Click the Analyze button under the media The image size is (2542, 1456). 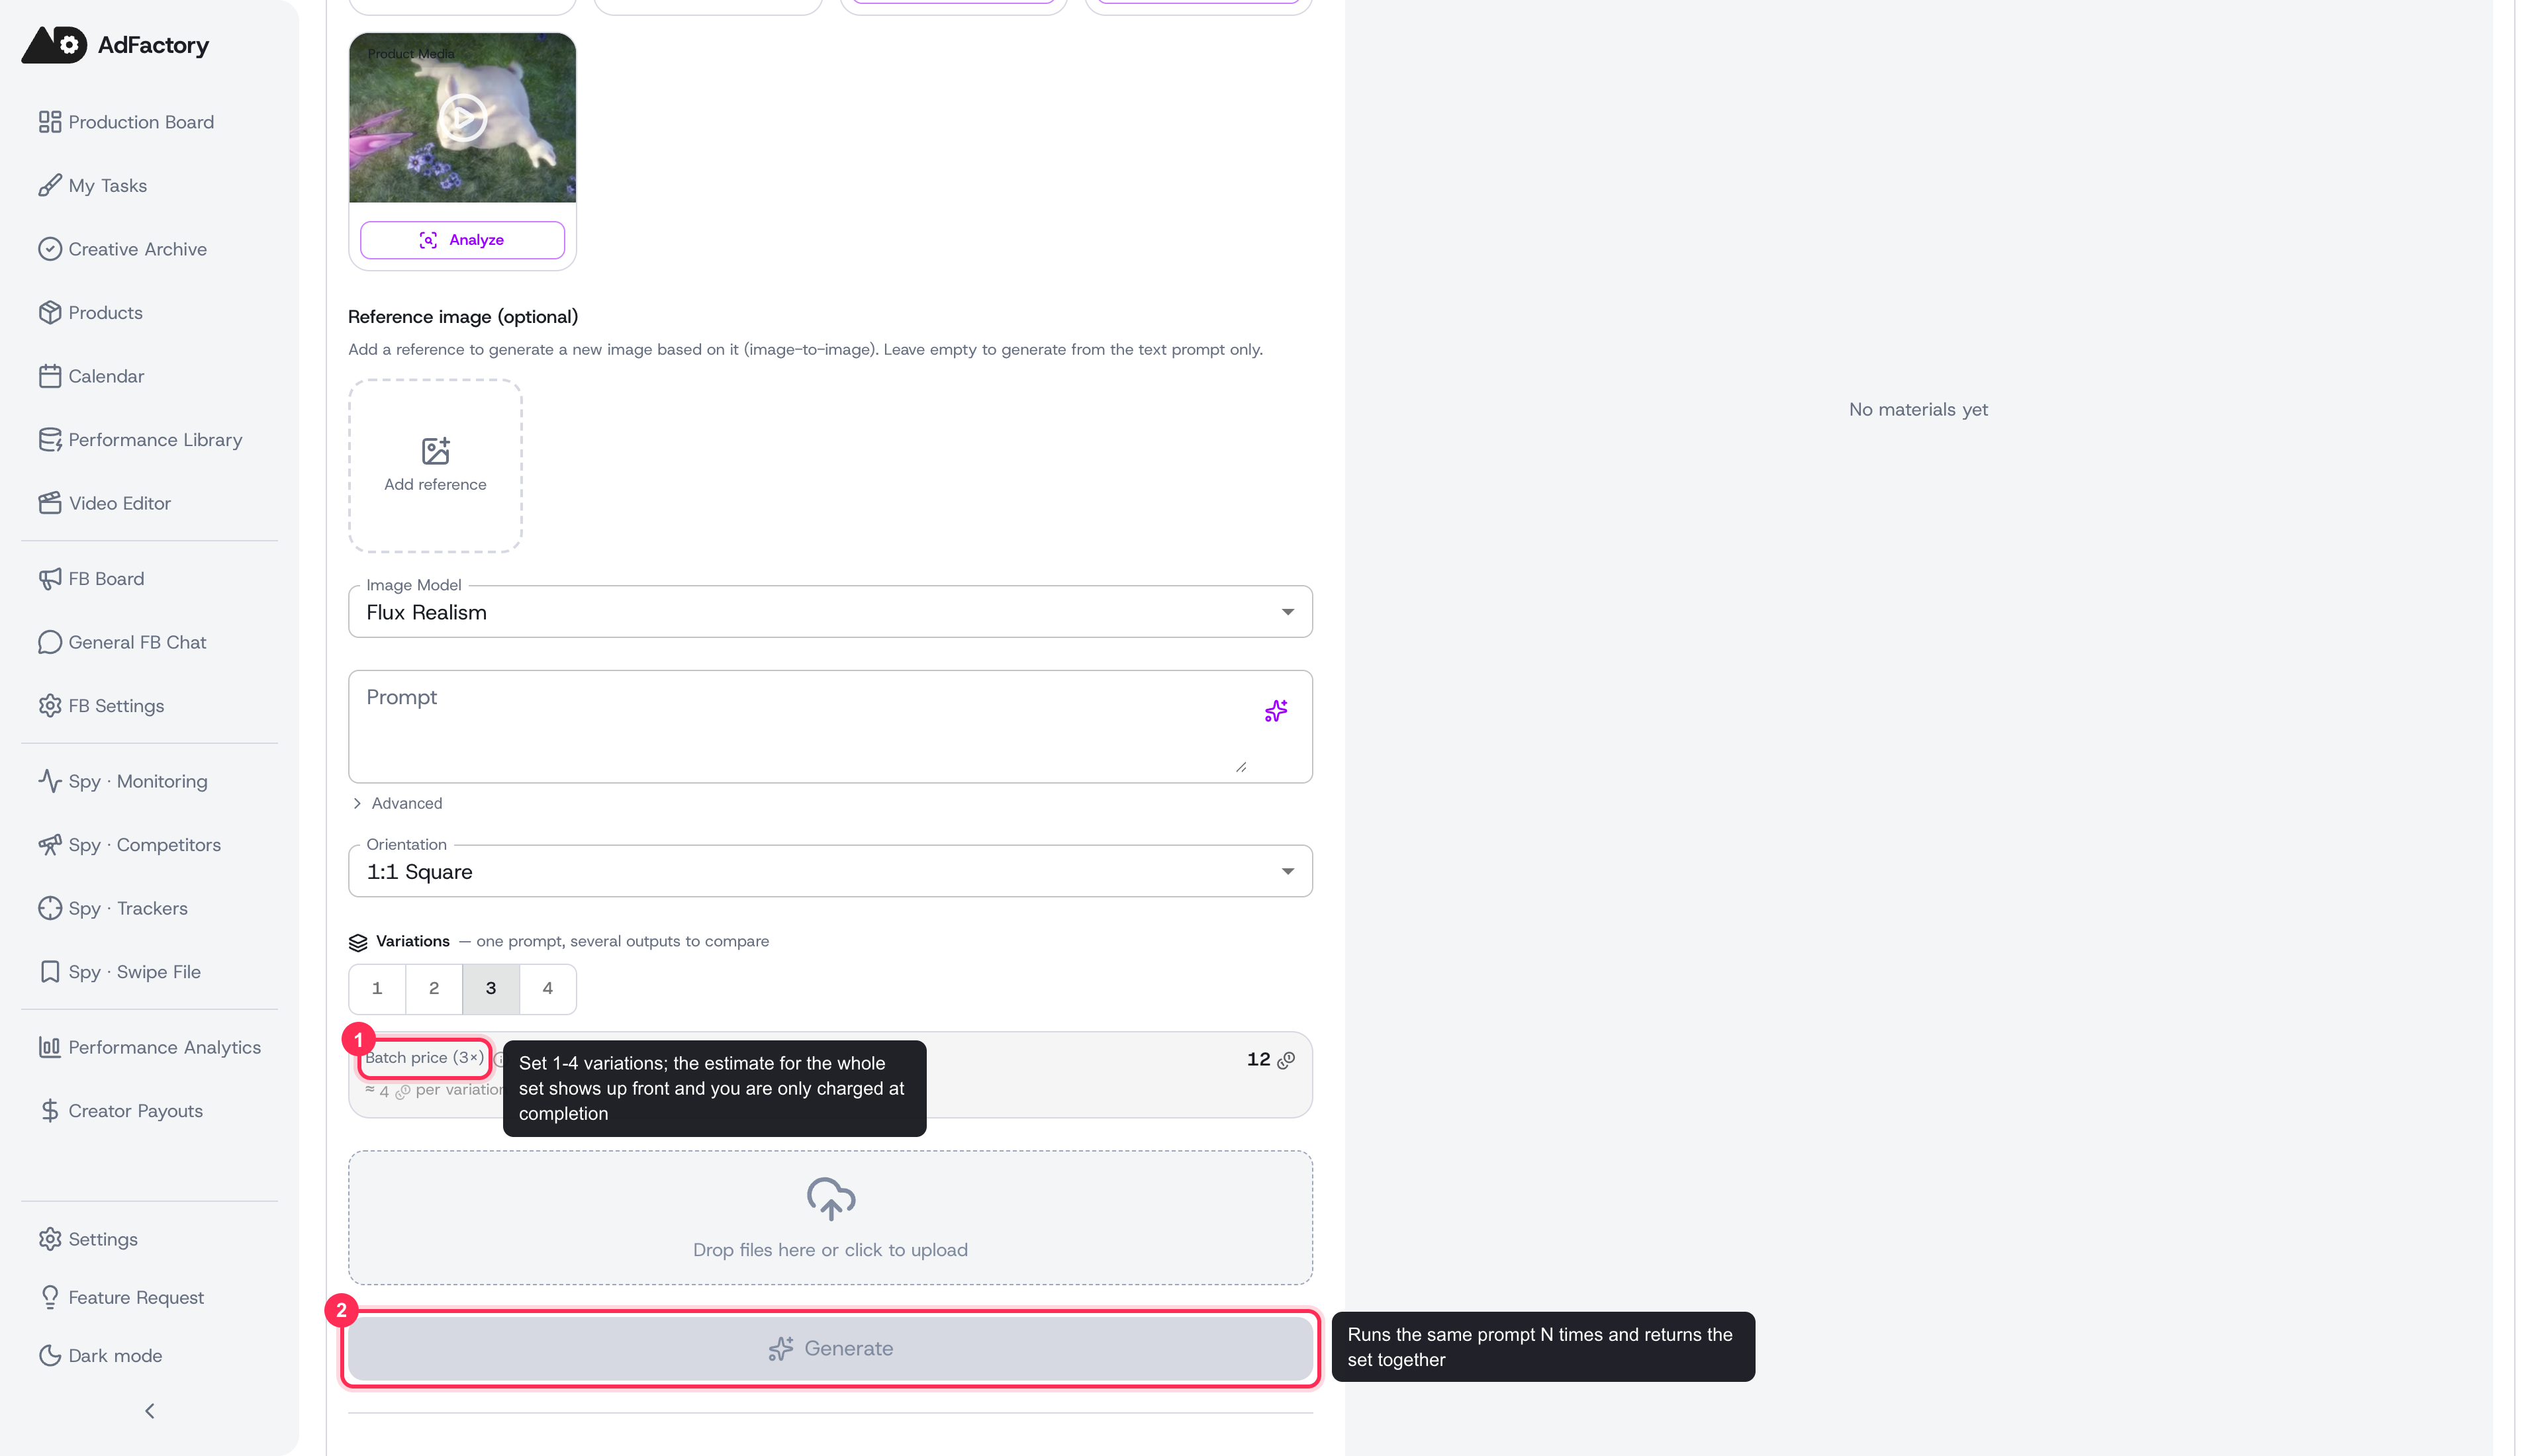(x=462, y=240)
